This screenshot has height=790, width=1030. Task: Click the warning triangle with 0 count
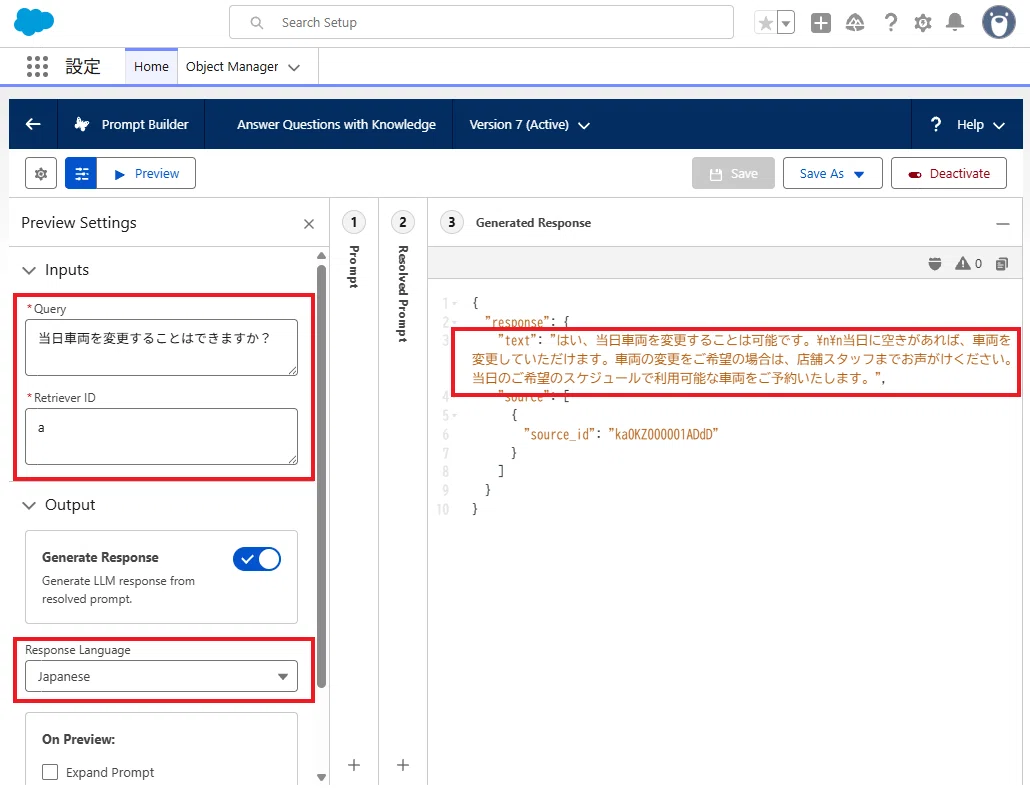968,263
